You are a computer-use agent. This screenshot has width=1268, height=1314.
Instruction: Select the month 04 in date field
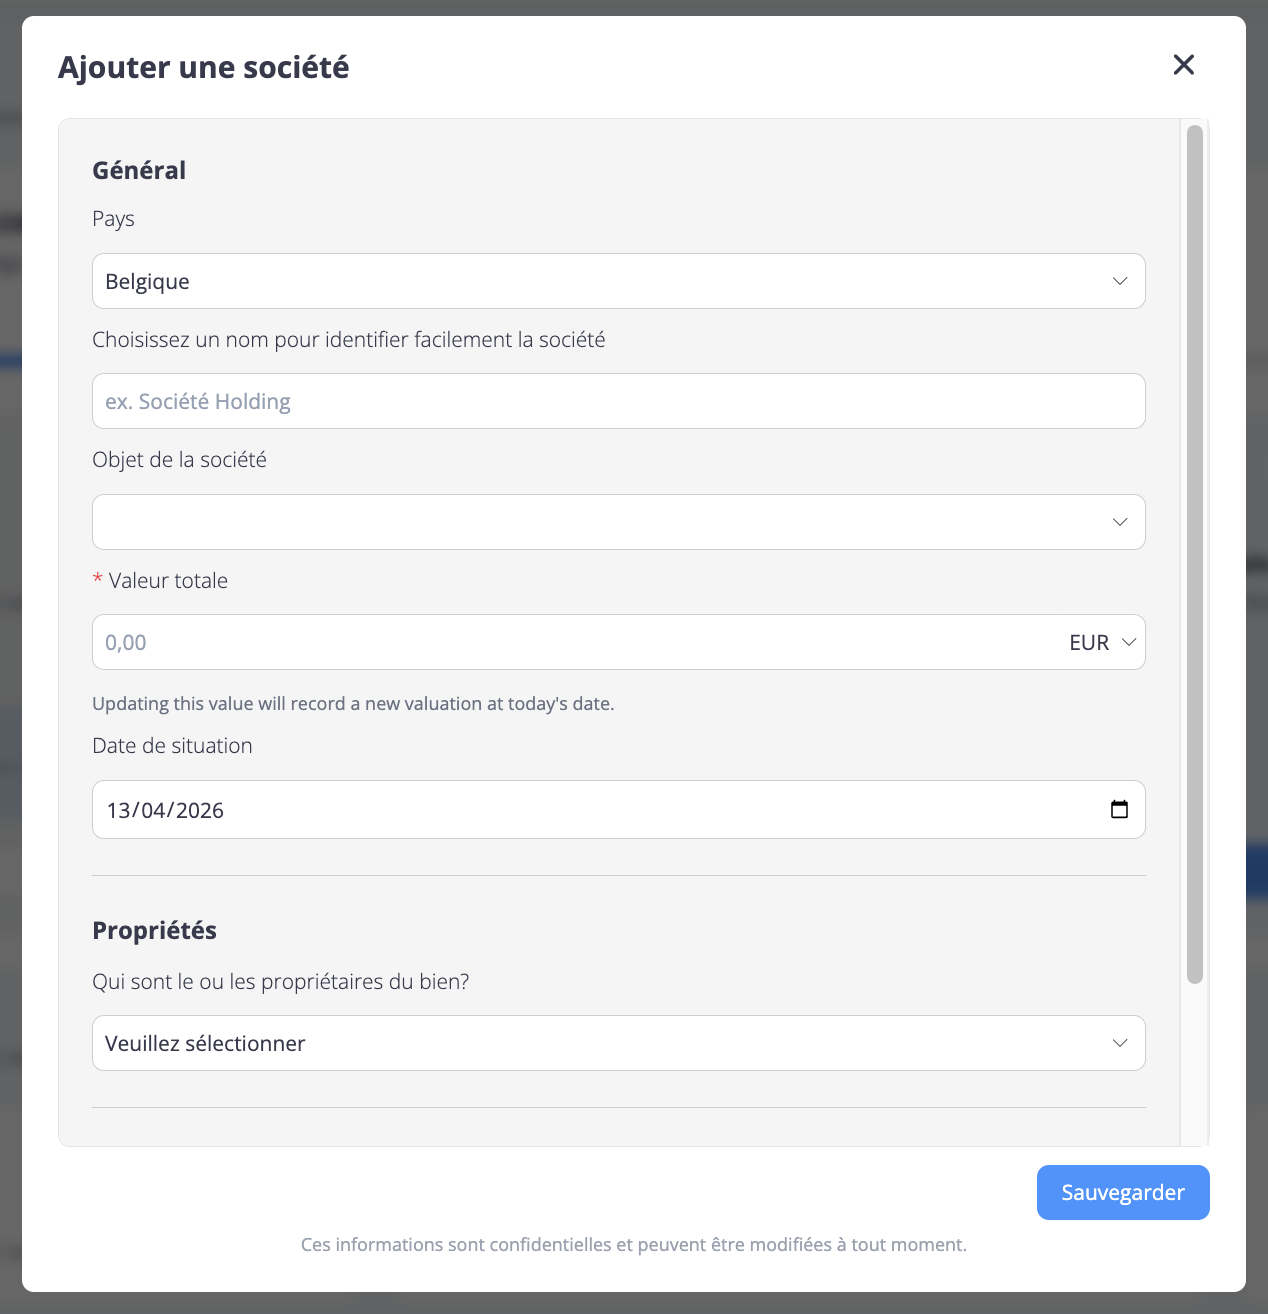click(x=153, y=810)
